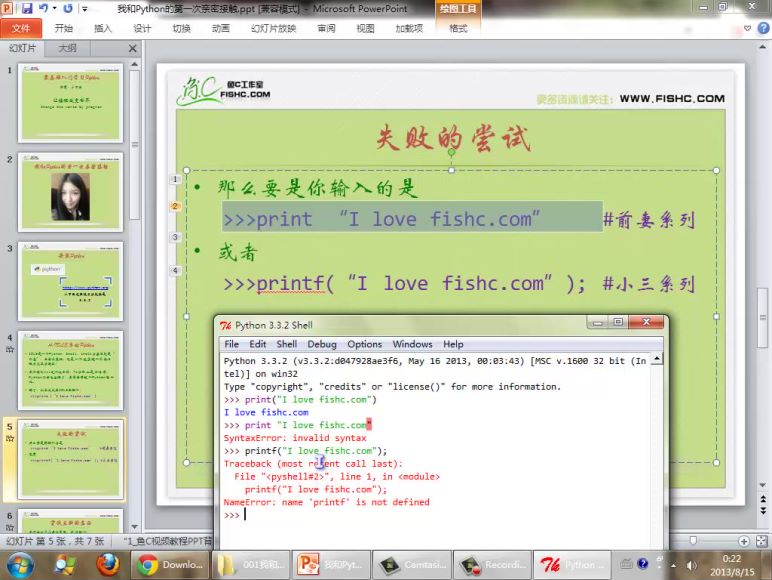Click the green rotation handle of the text box
The image size is (772, 580).
coord(451,153)
